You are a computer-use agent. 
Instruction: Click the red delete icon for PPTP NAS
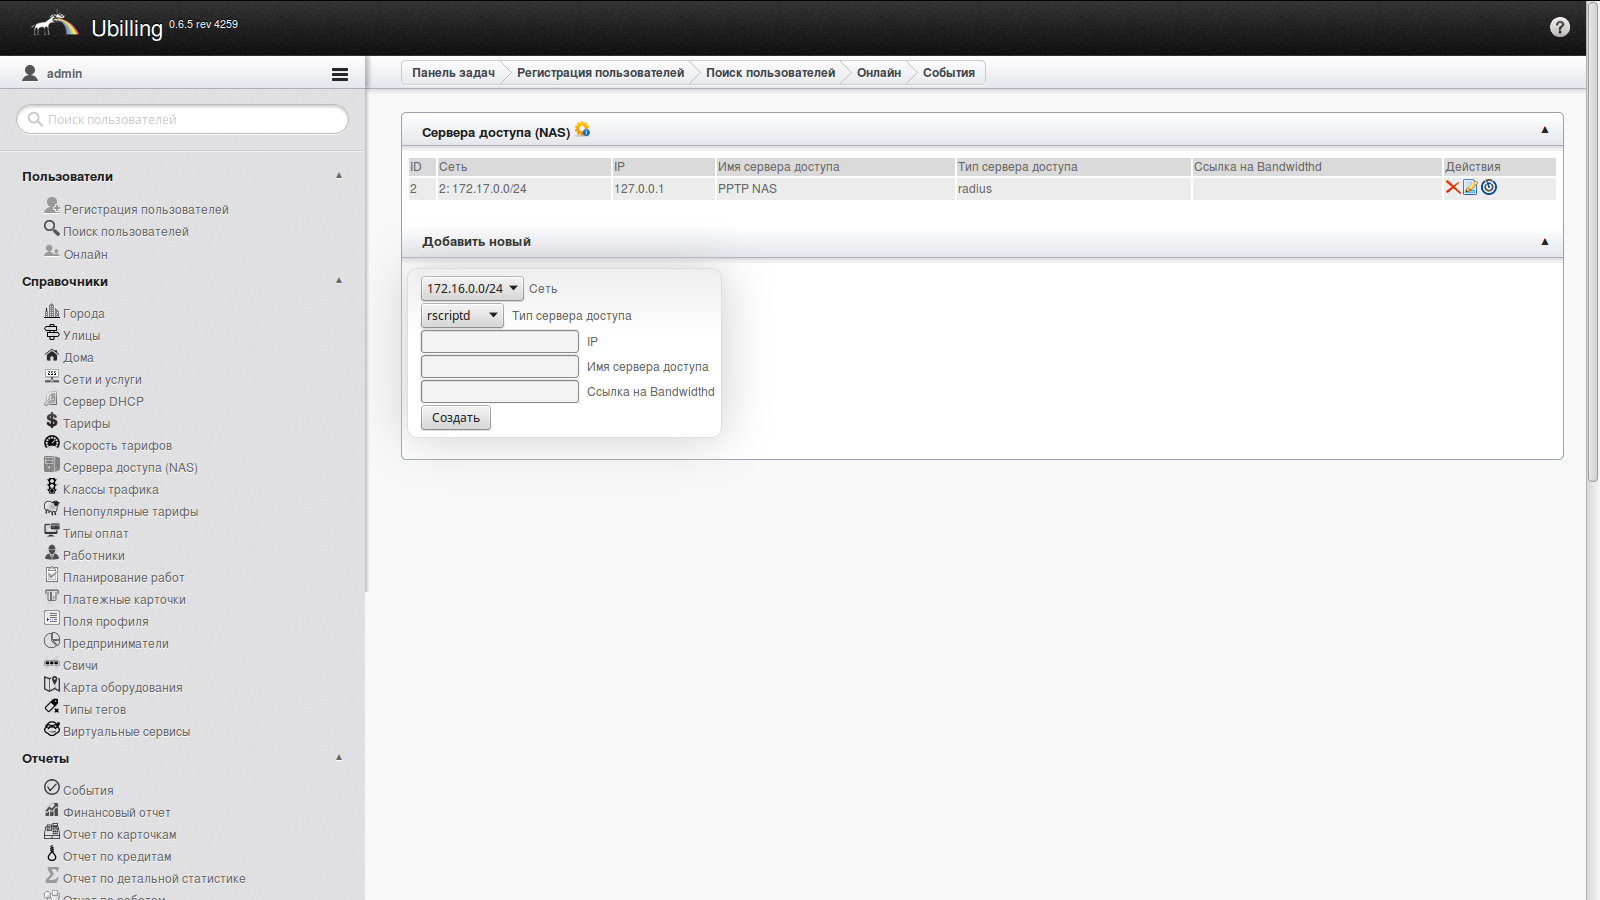(1452, 188)
